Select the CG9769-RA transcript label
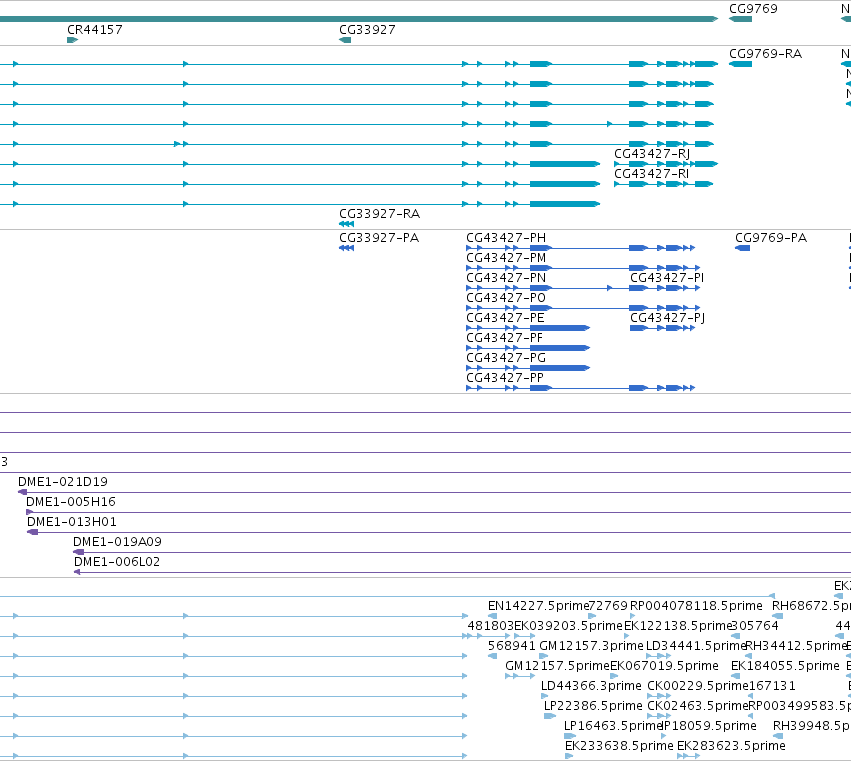This screenshot has height=761, width=851. (765, 54)
